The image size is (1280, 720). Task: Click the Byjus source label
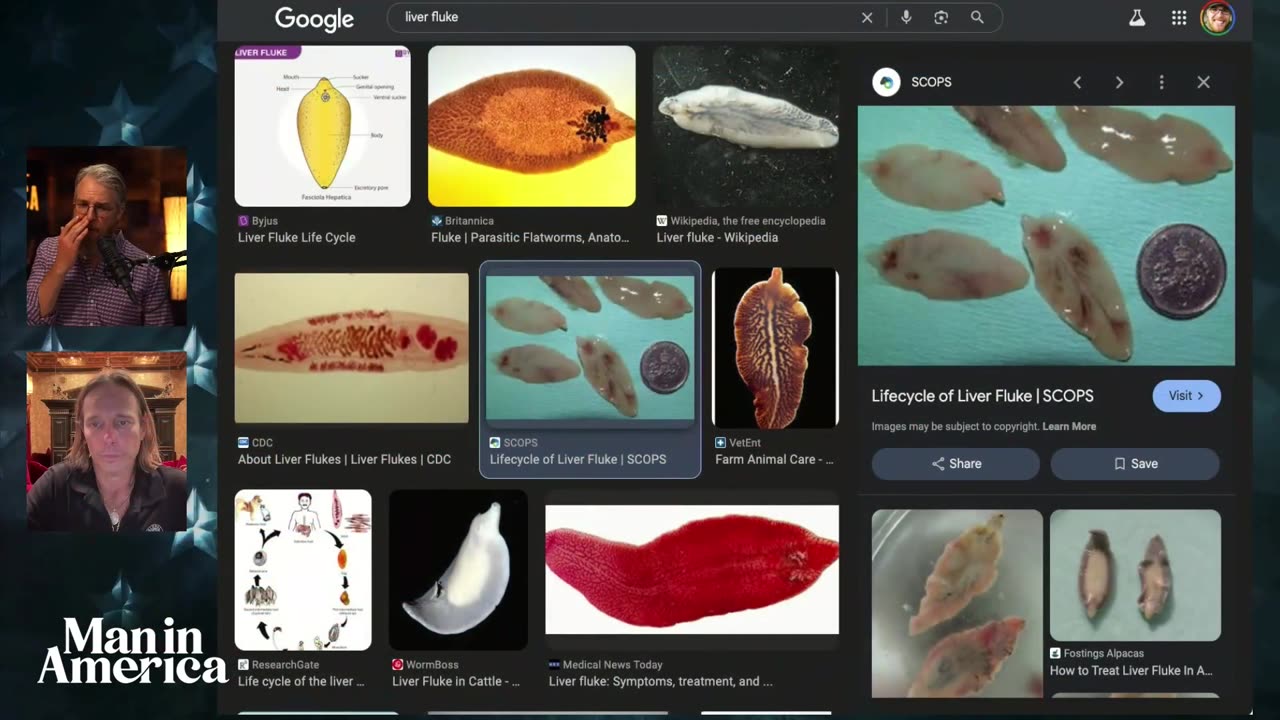pyautogui.click(x=265, y=221)
